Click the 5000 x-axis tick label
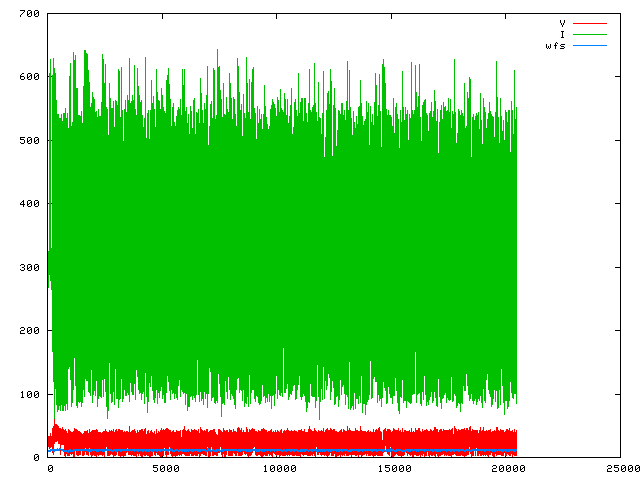Image resolution: width=640 pixels, height=480 pixels. click(x=165, y=469)
